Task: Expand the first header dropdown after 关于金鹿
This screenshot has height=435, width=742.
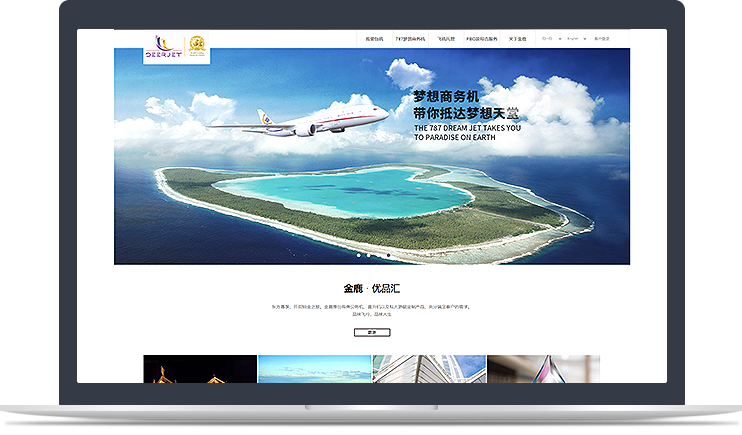Action: click(549, 39)
